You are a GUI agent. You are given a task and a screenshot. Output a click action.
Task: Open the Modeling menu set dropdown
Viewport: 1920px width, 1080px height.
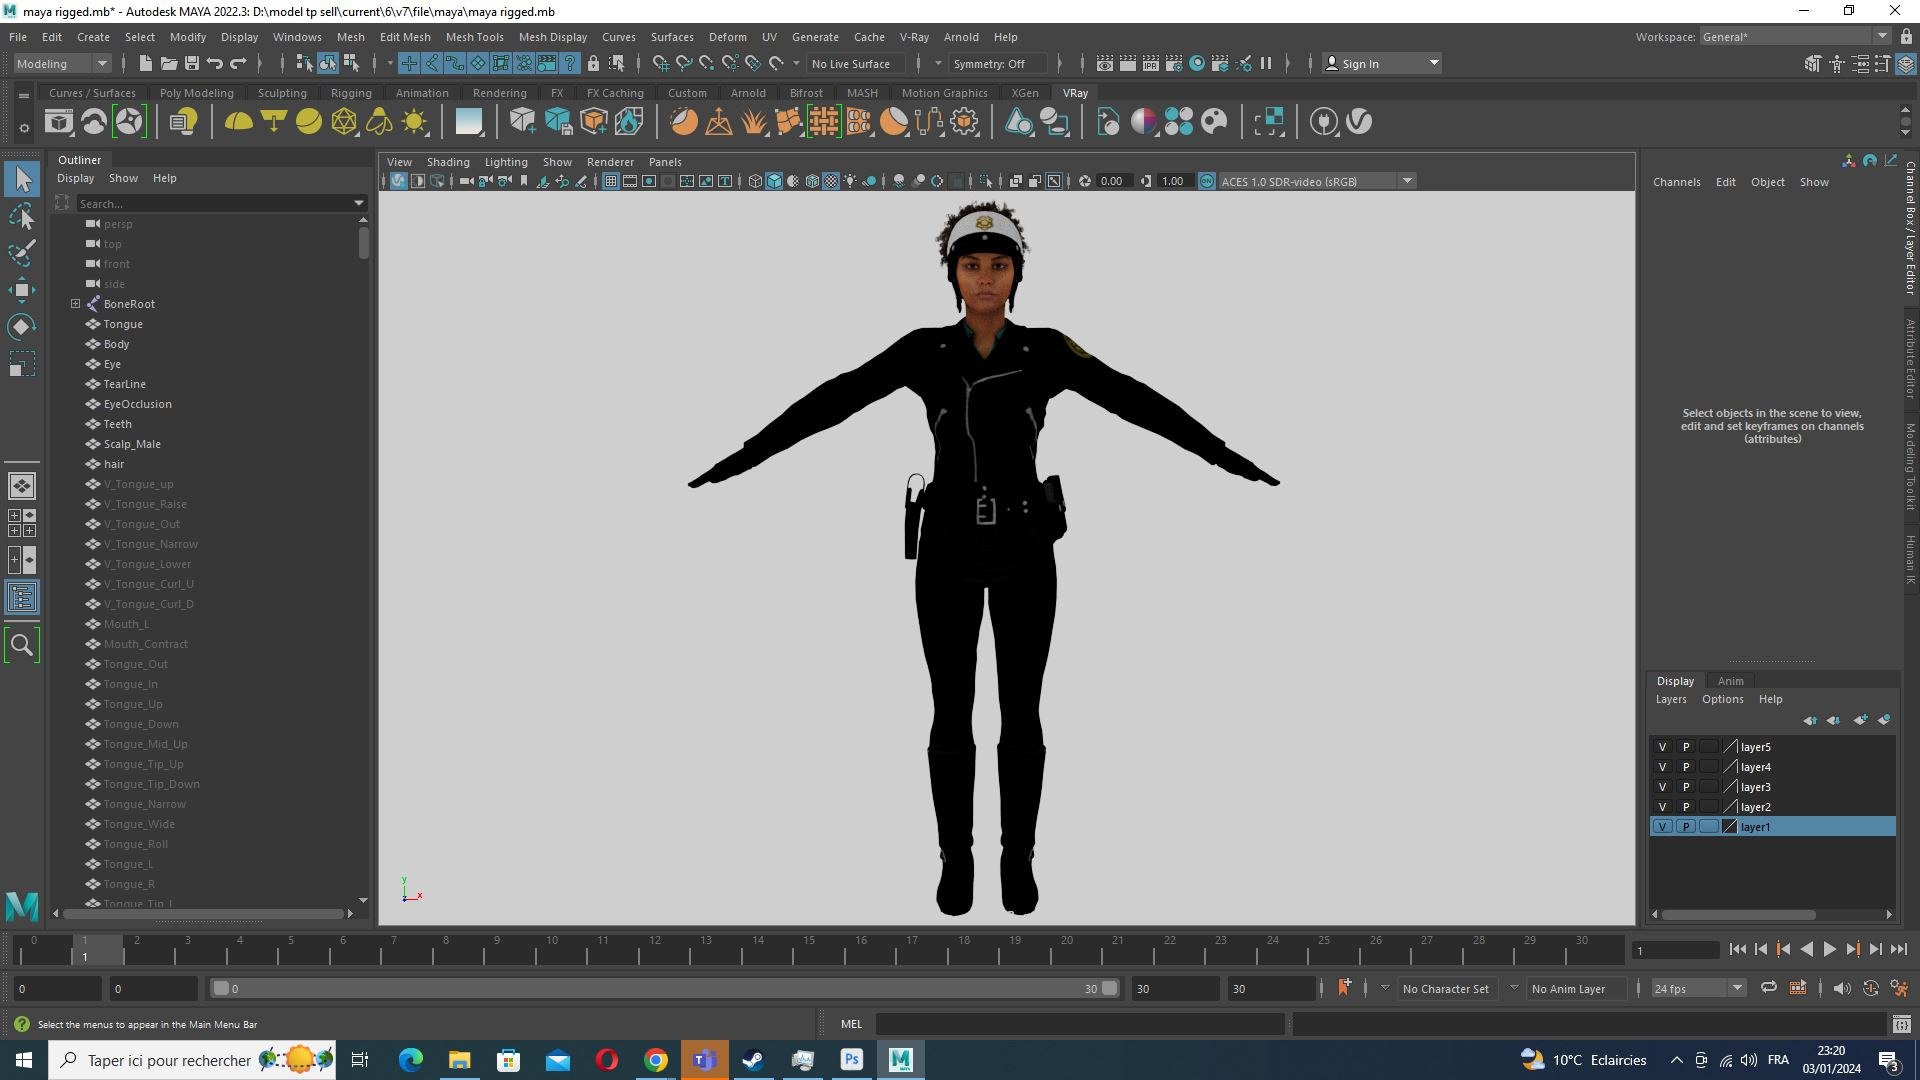pyautogui.click(x=62, y=63)
